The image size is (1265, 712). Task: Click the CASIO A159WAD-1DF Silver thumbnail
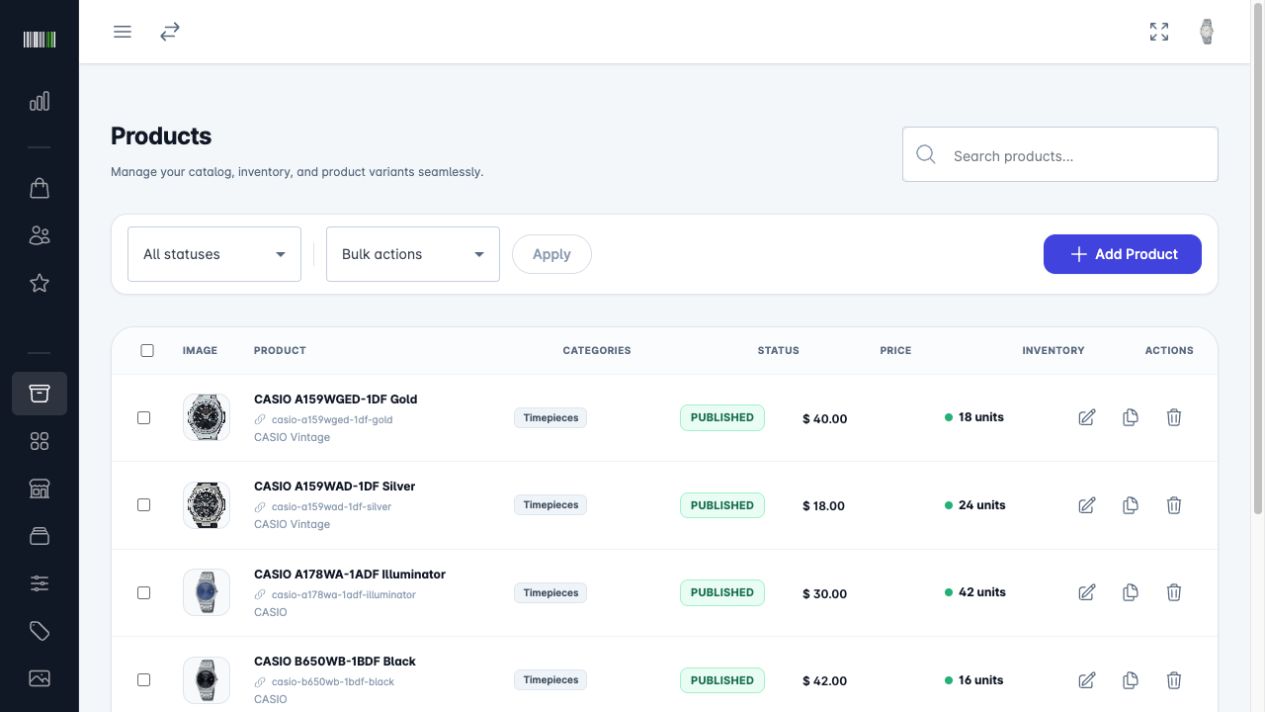click(206, 505)
